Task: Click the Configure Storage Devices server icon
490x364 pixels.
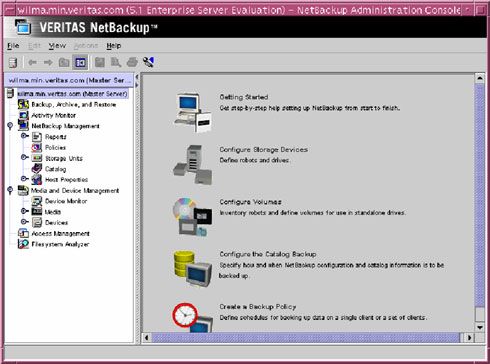Action: [193, 165]
